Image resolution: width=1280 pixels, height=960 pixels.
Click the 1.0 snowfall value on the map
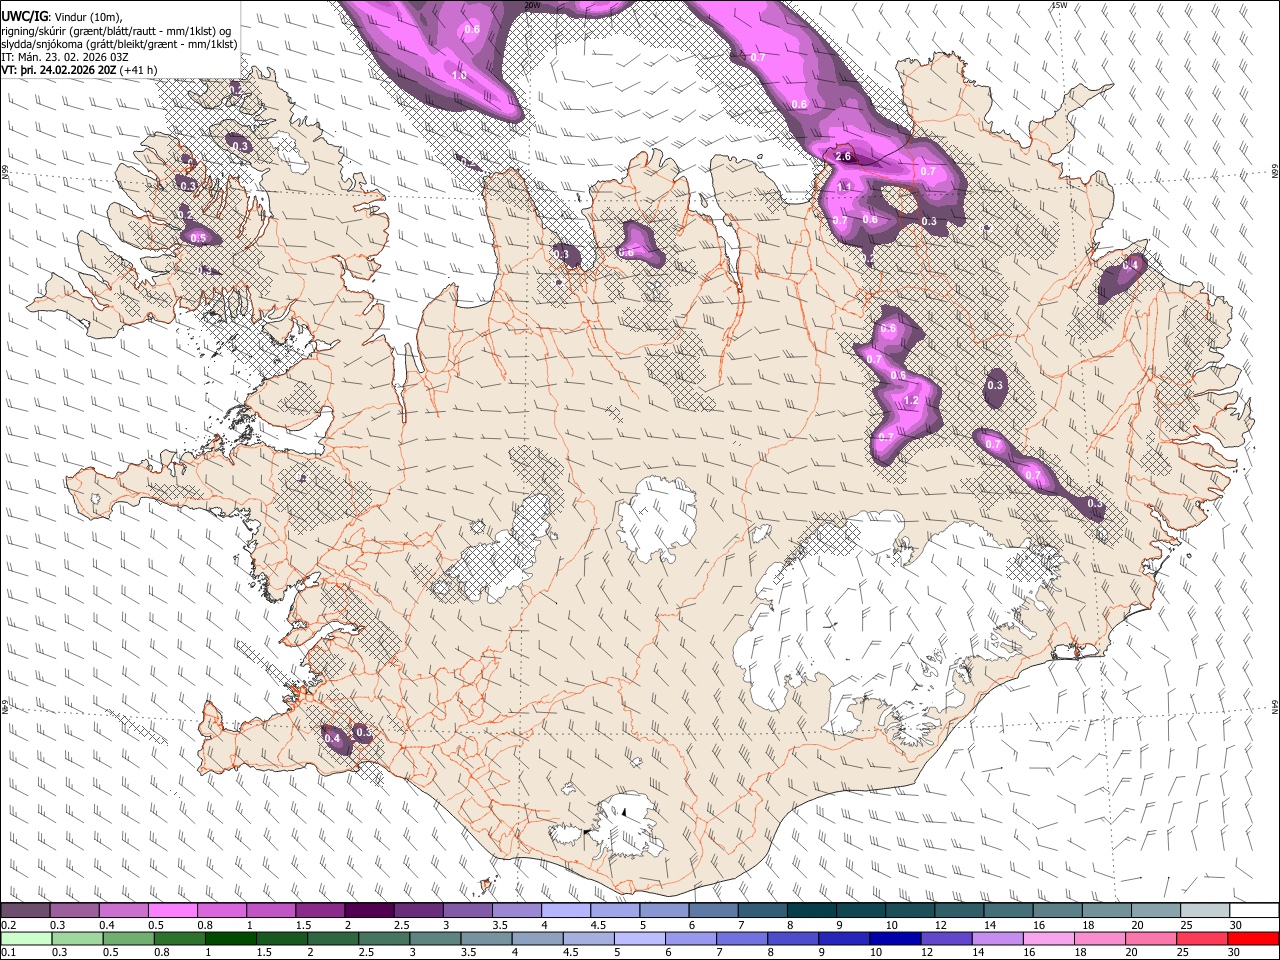(x=459, y=76)
